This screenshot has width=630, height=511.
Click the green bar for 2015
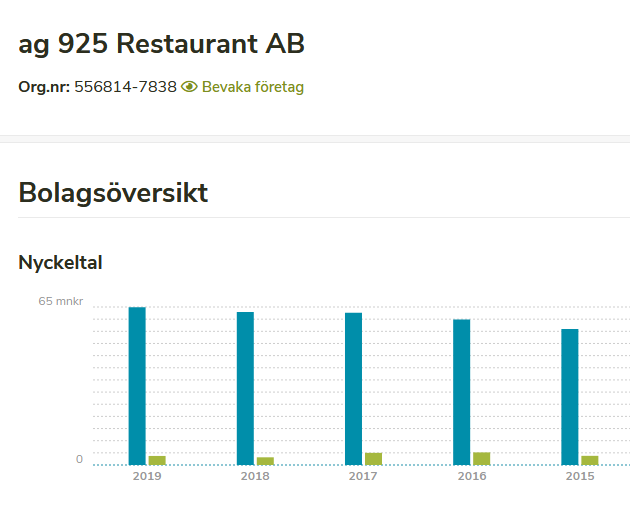point(589,460)
